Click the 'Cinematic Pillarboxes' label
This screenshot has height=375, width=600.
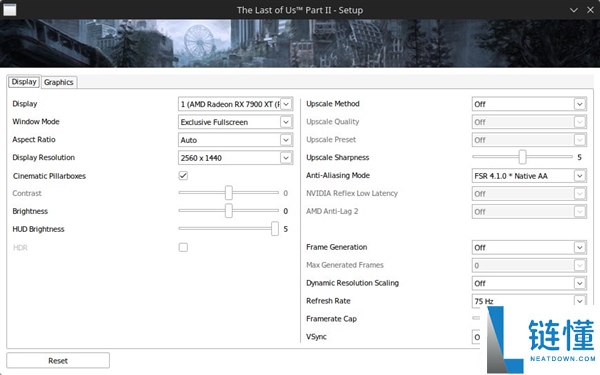click(x=49, y=176)
